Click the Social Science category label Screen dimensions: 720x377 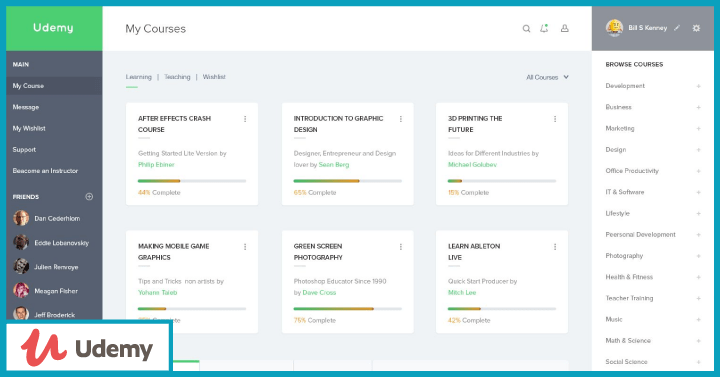(626, 362)
